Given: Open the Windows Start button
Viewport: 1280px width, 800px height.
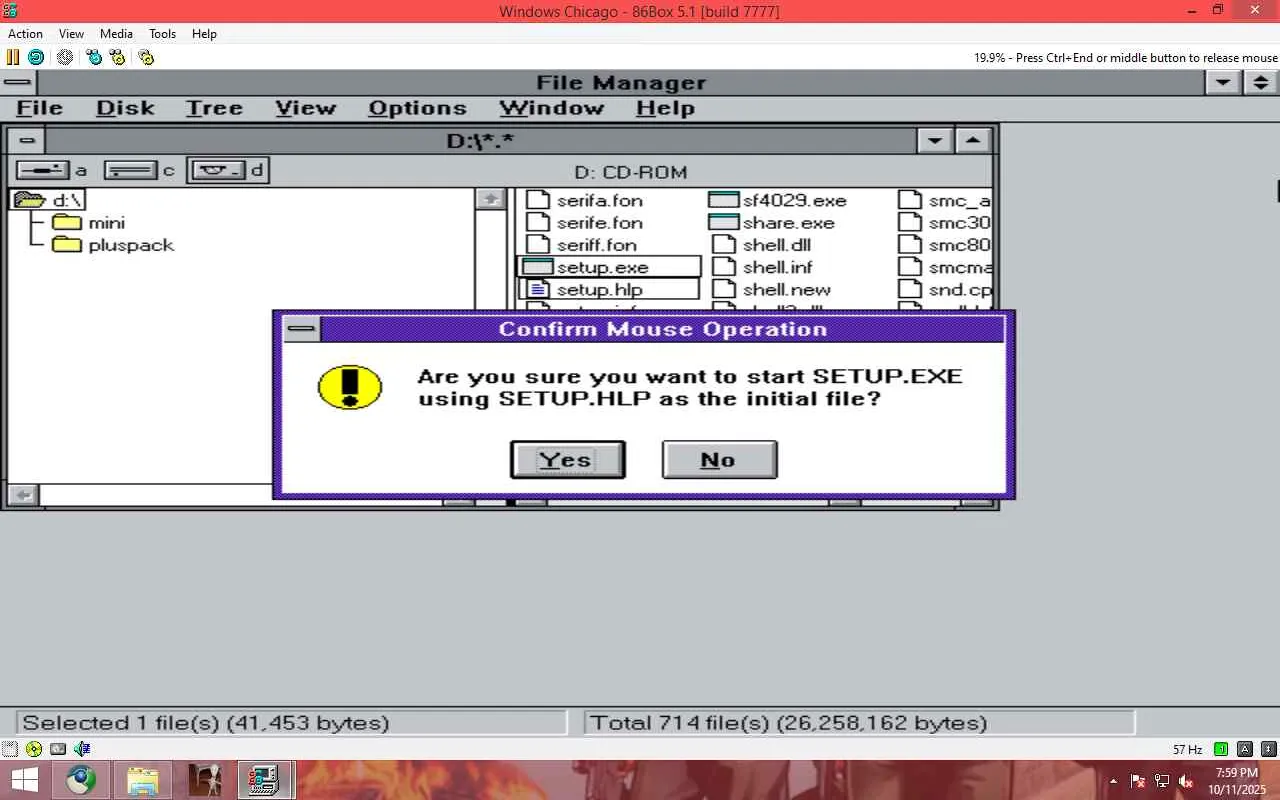Looking at the screenshot, I should point(24,780).
